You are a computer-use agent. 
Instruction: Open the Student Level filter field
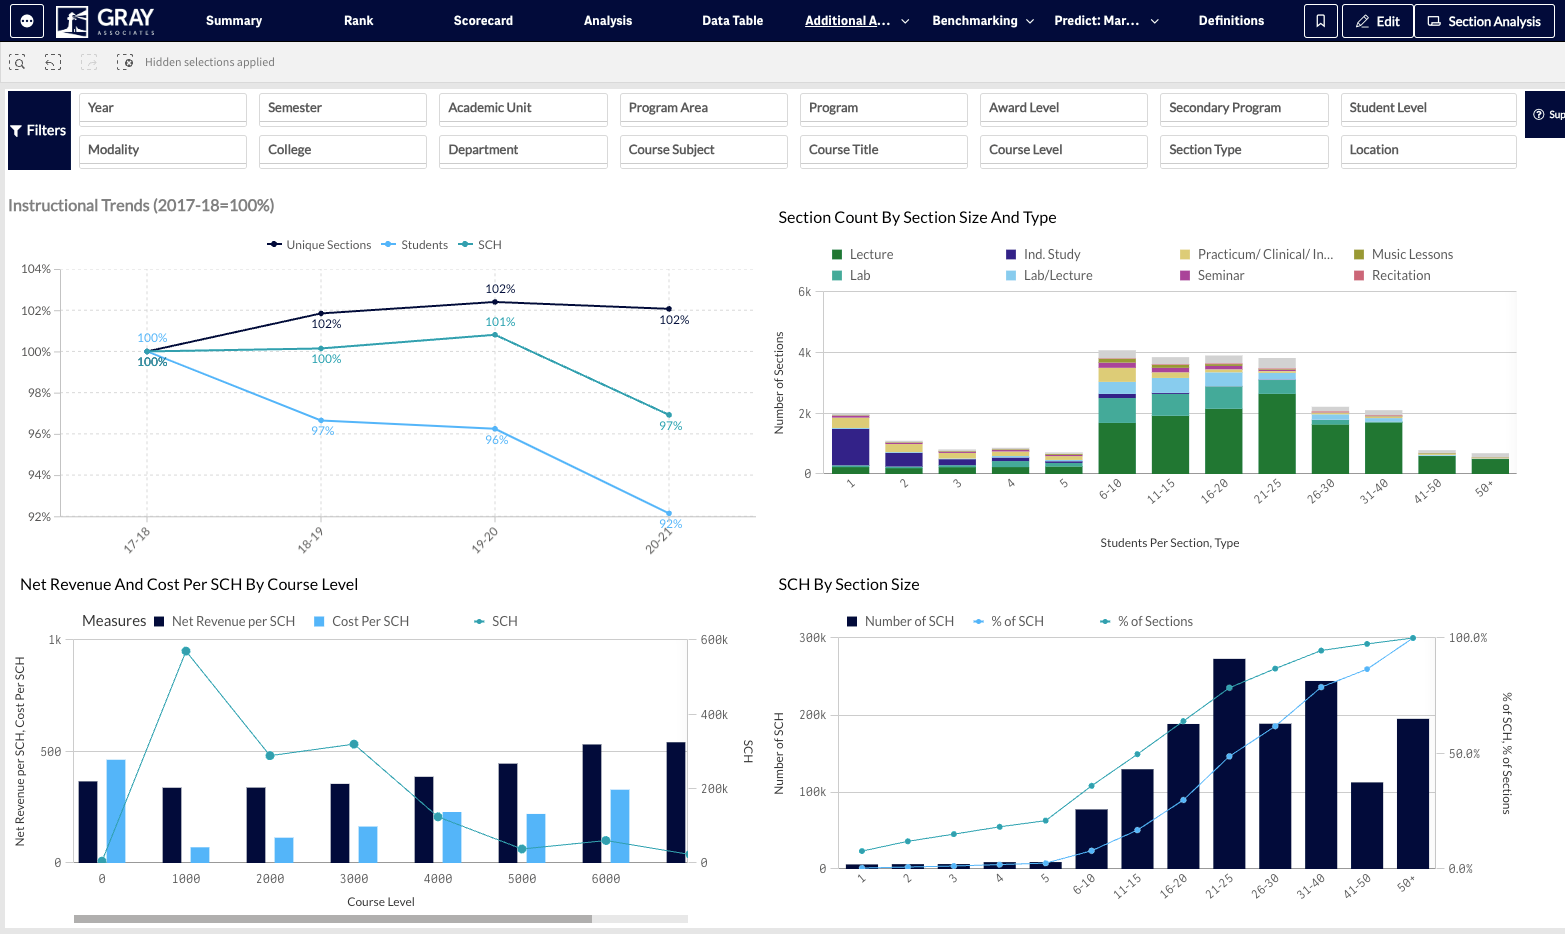pos(1428,108)
